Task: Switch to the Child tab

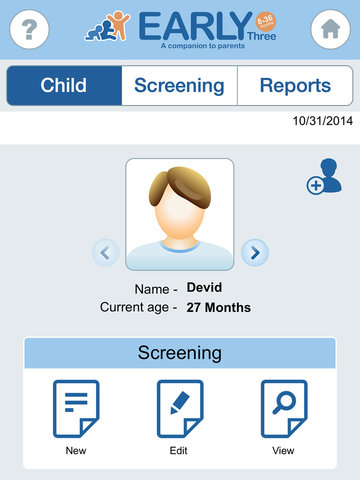Action: point(64,85)
